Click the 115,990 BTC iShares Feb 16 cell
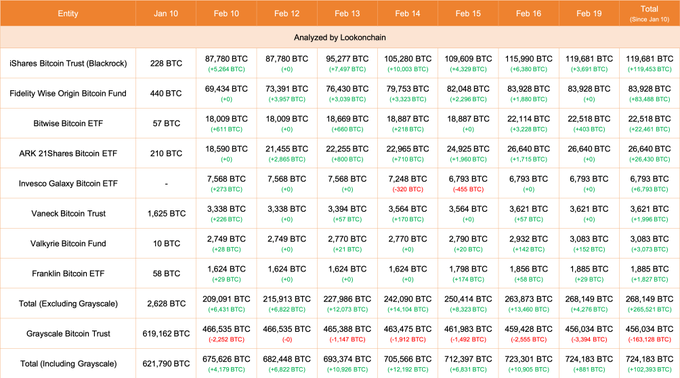680x378 pixels. (529, 63)
